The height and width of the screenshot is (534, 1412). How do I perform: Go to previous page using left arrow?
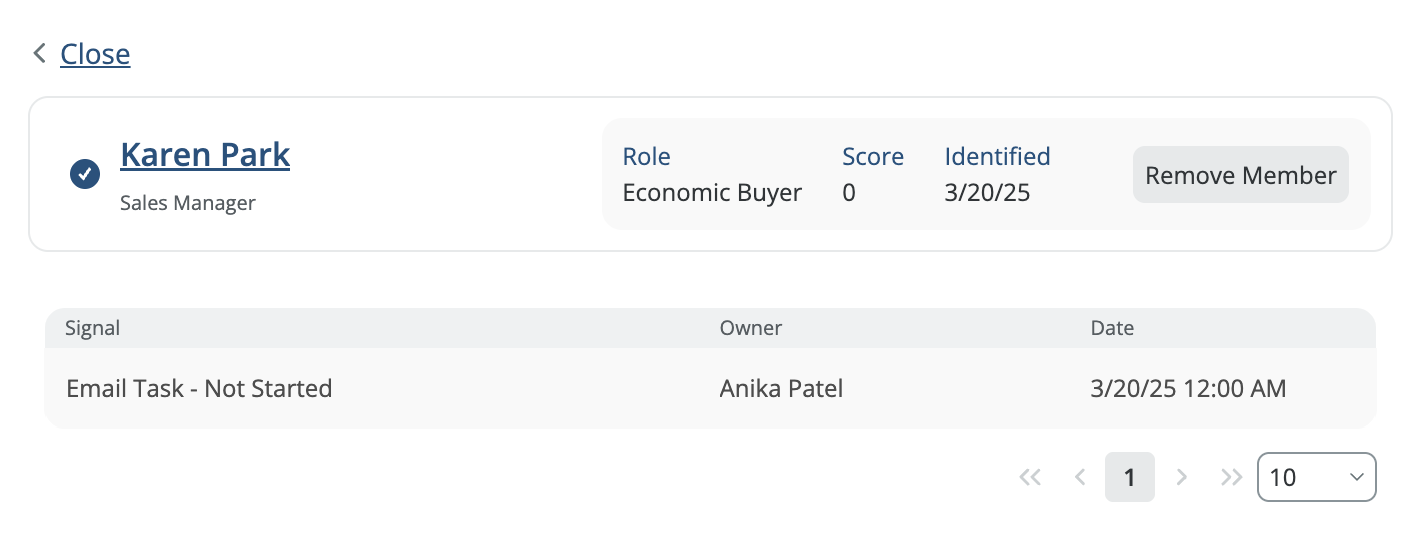(1080, 477)
